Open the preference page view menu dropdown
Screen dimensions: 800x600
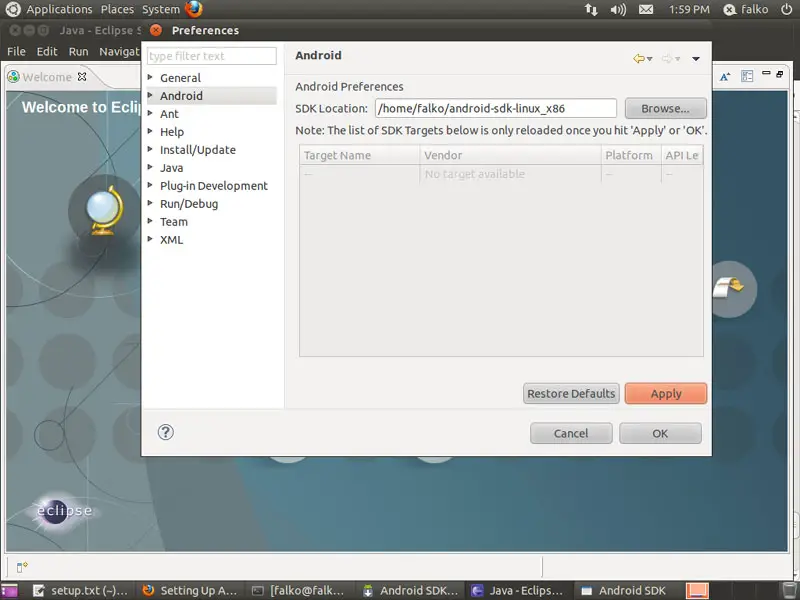(x=695, y=59)
